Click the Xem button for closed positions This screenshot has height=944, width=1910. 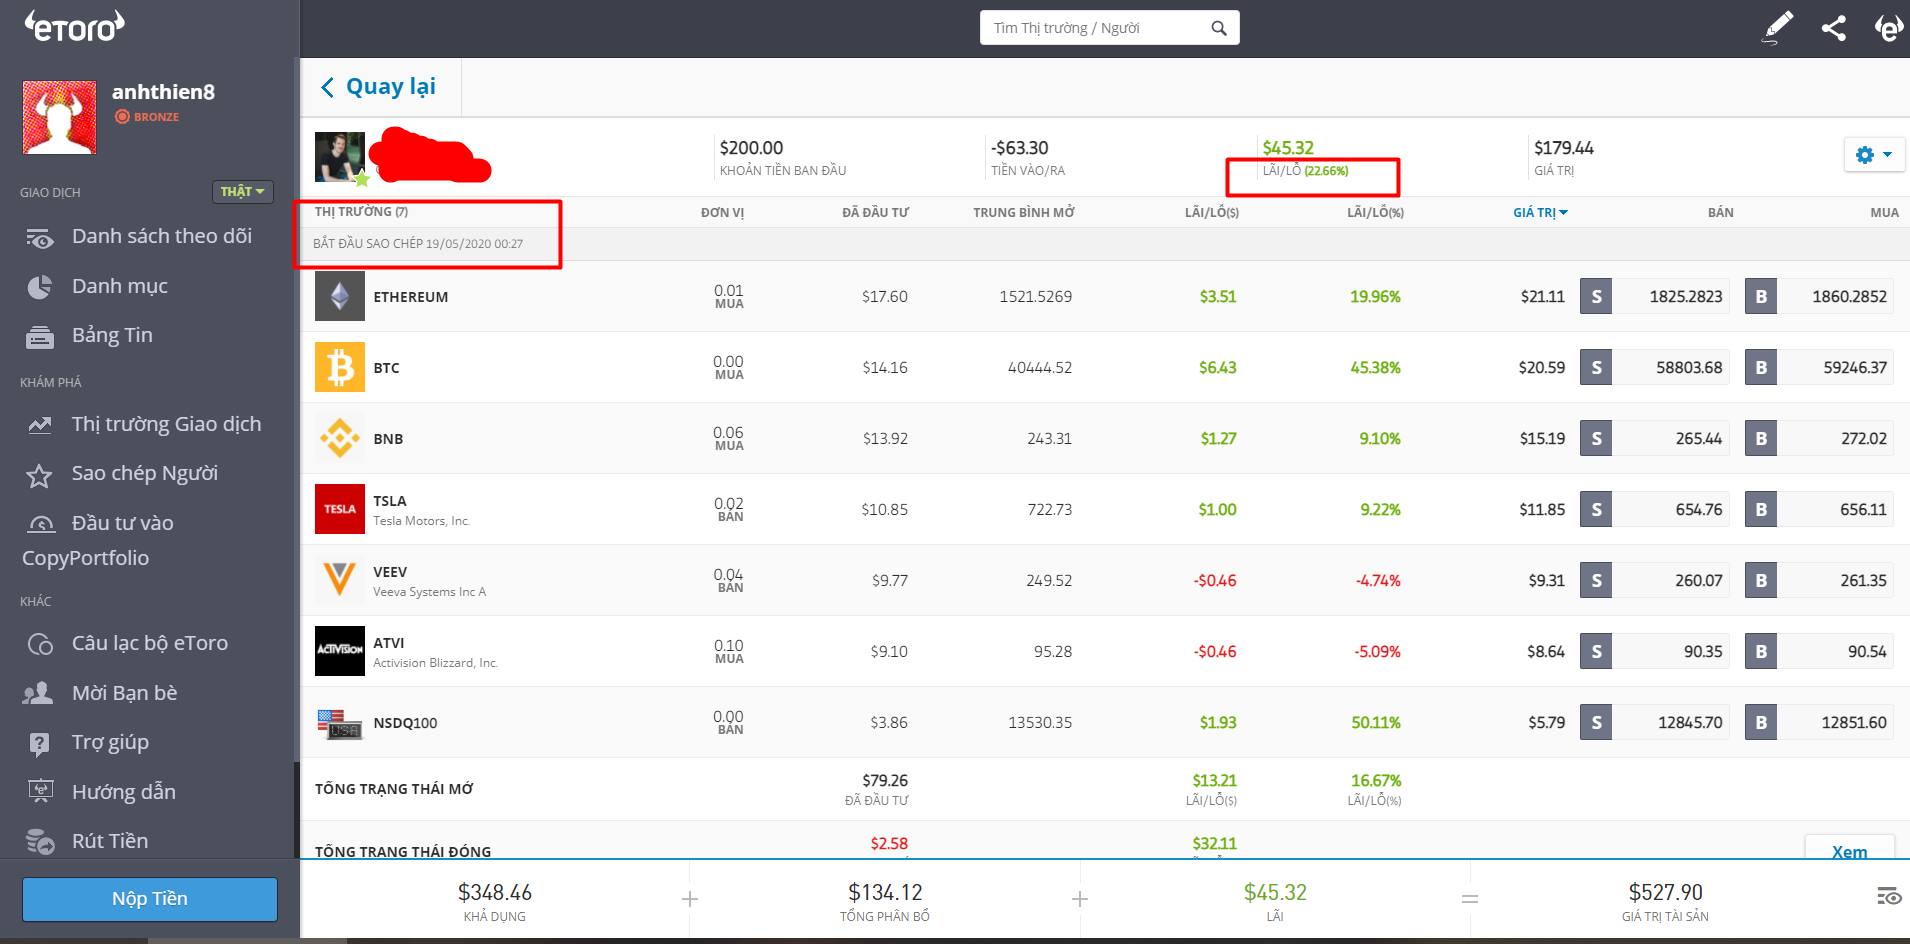(x=1849, y=849)
